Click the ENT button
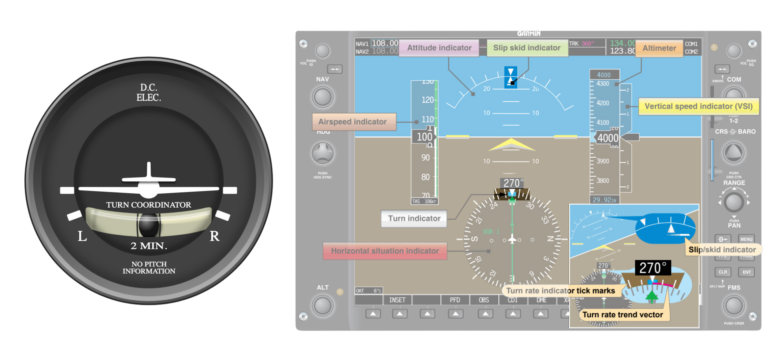Viewport: 768px width, 360px height. (746, 272)
